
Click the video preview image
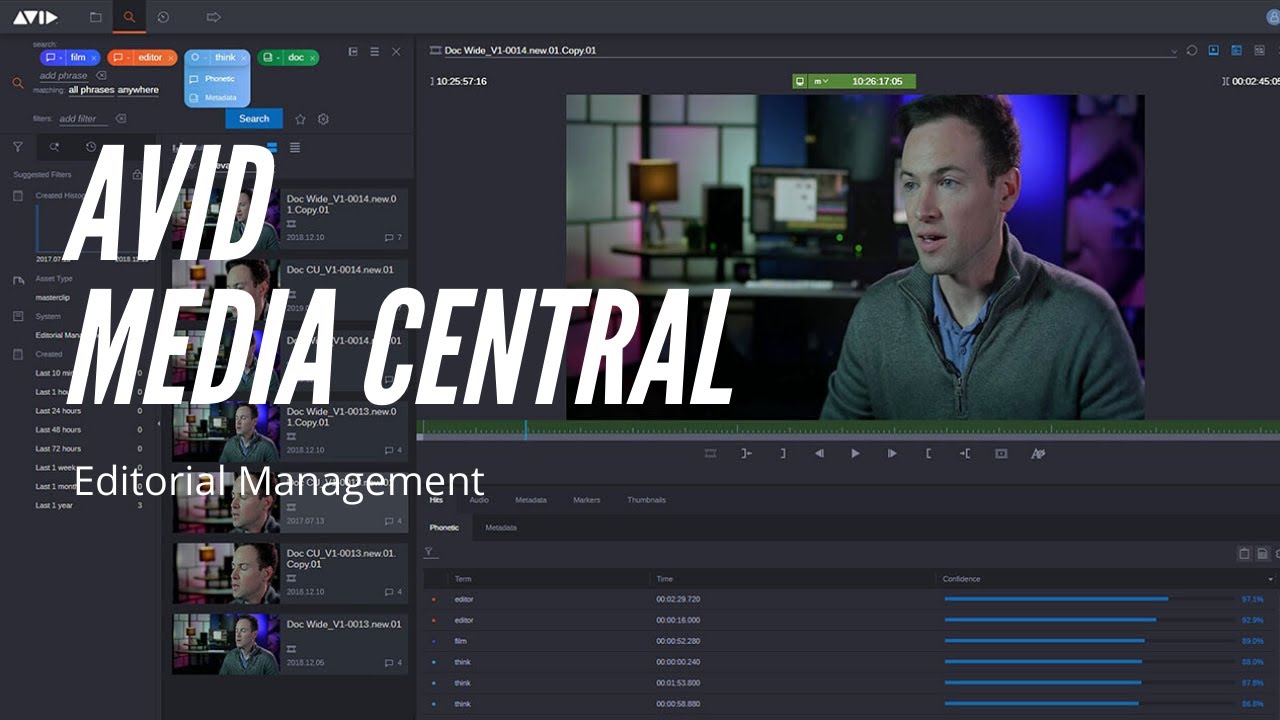(x=855, y=257)
